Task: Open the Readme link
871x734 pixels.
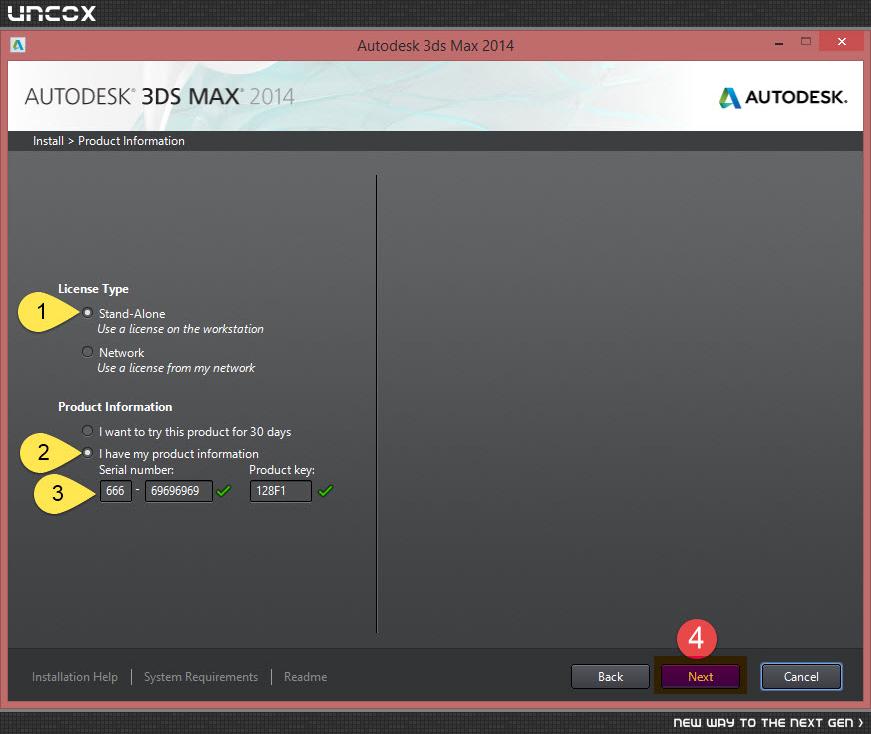Action: (305, 677)
